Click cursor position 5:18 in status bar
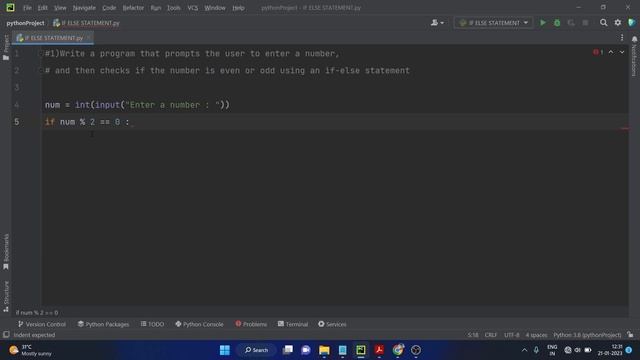Screen dimensions: 640x360 [x=473, y=335]
